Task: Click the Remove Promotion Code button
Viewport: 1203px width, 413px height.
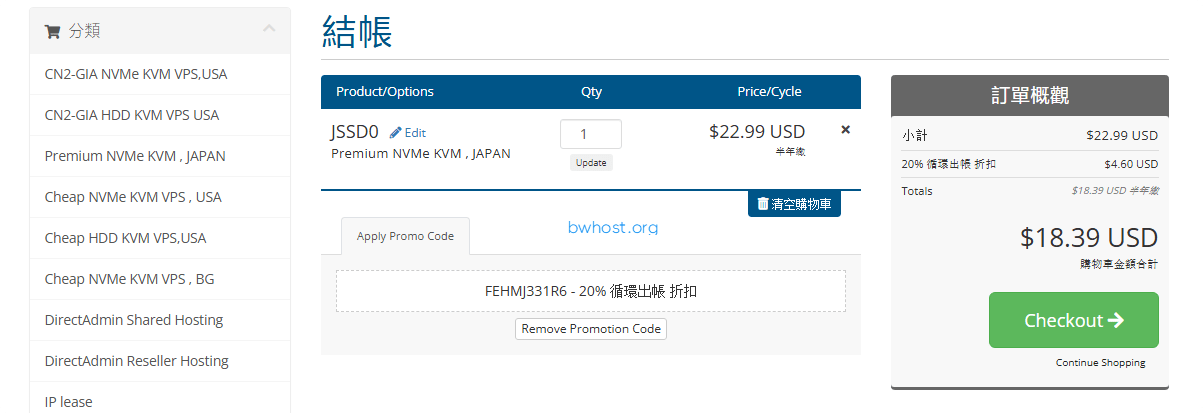Action: coord(591,329)
